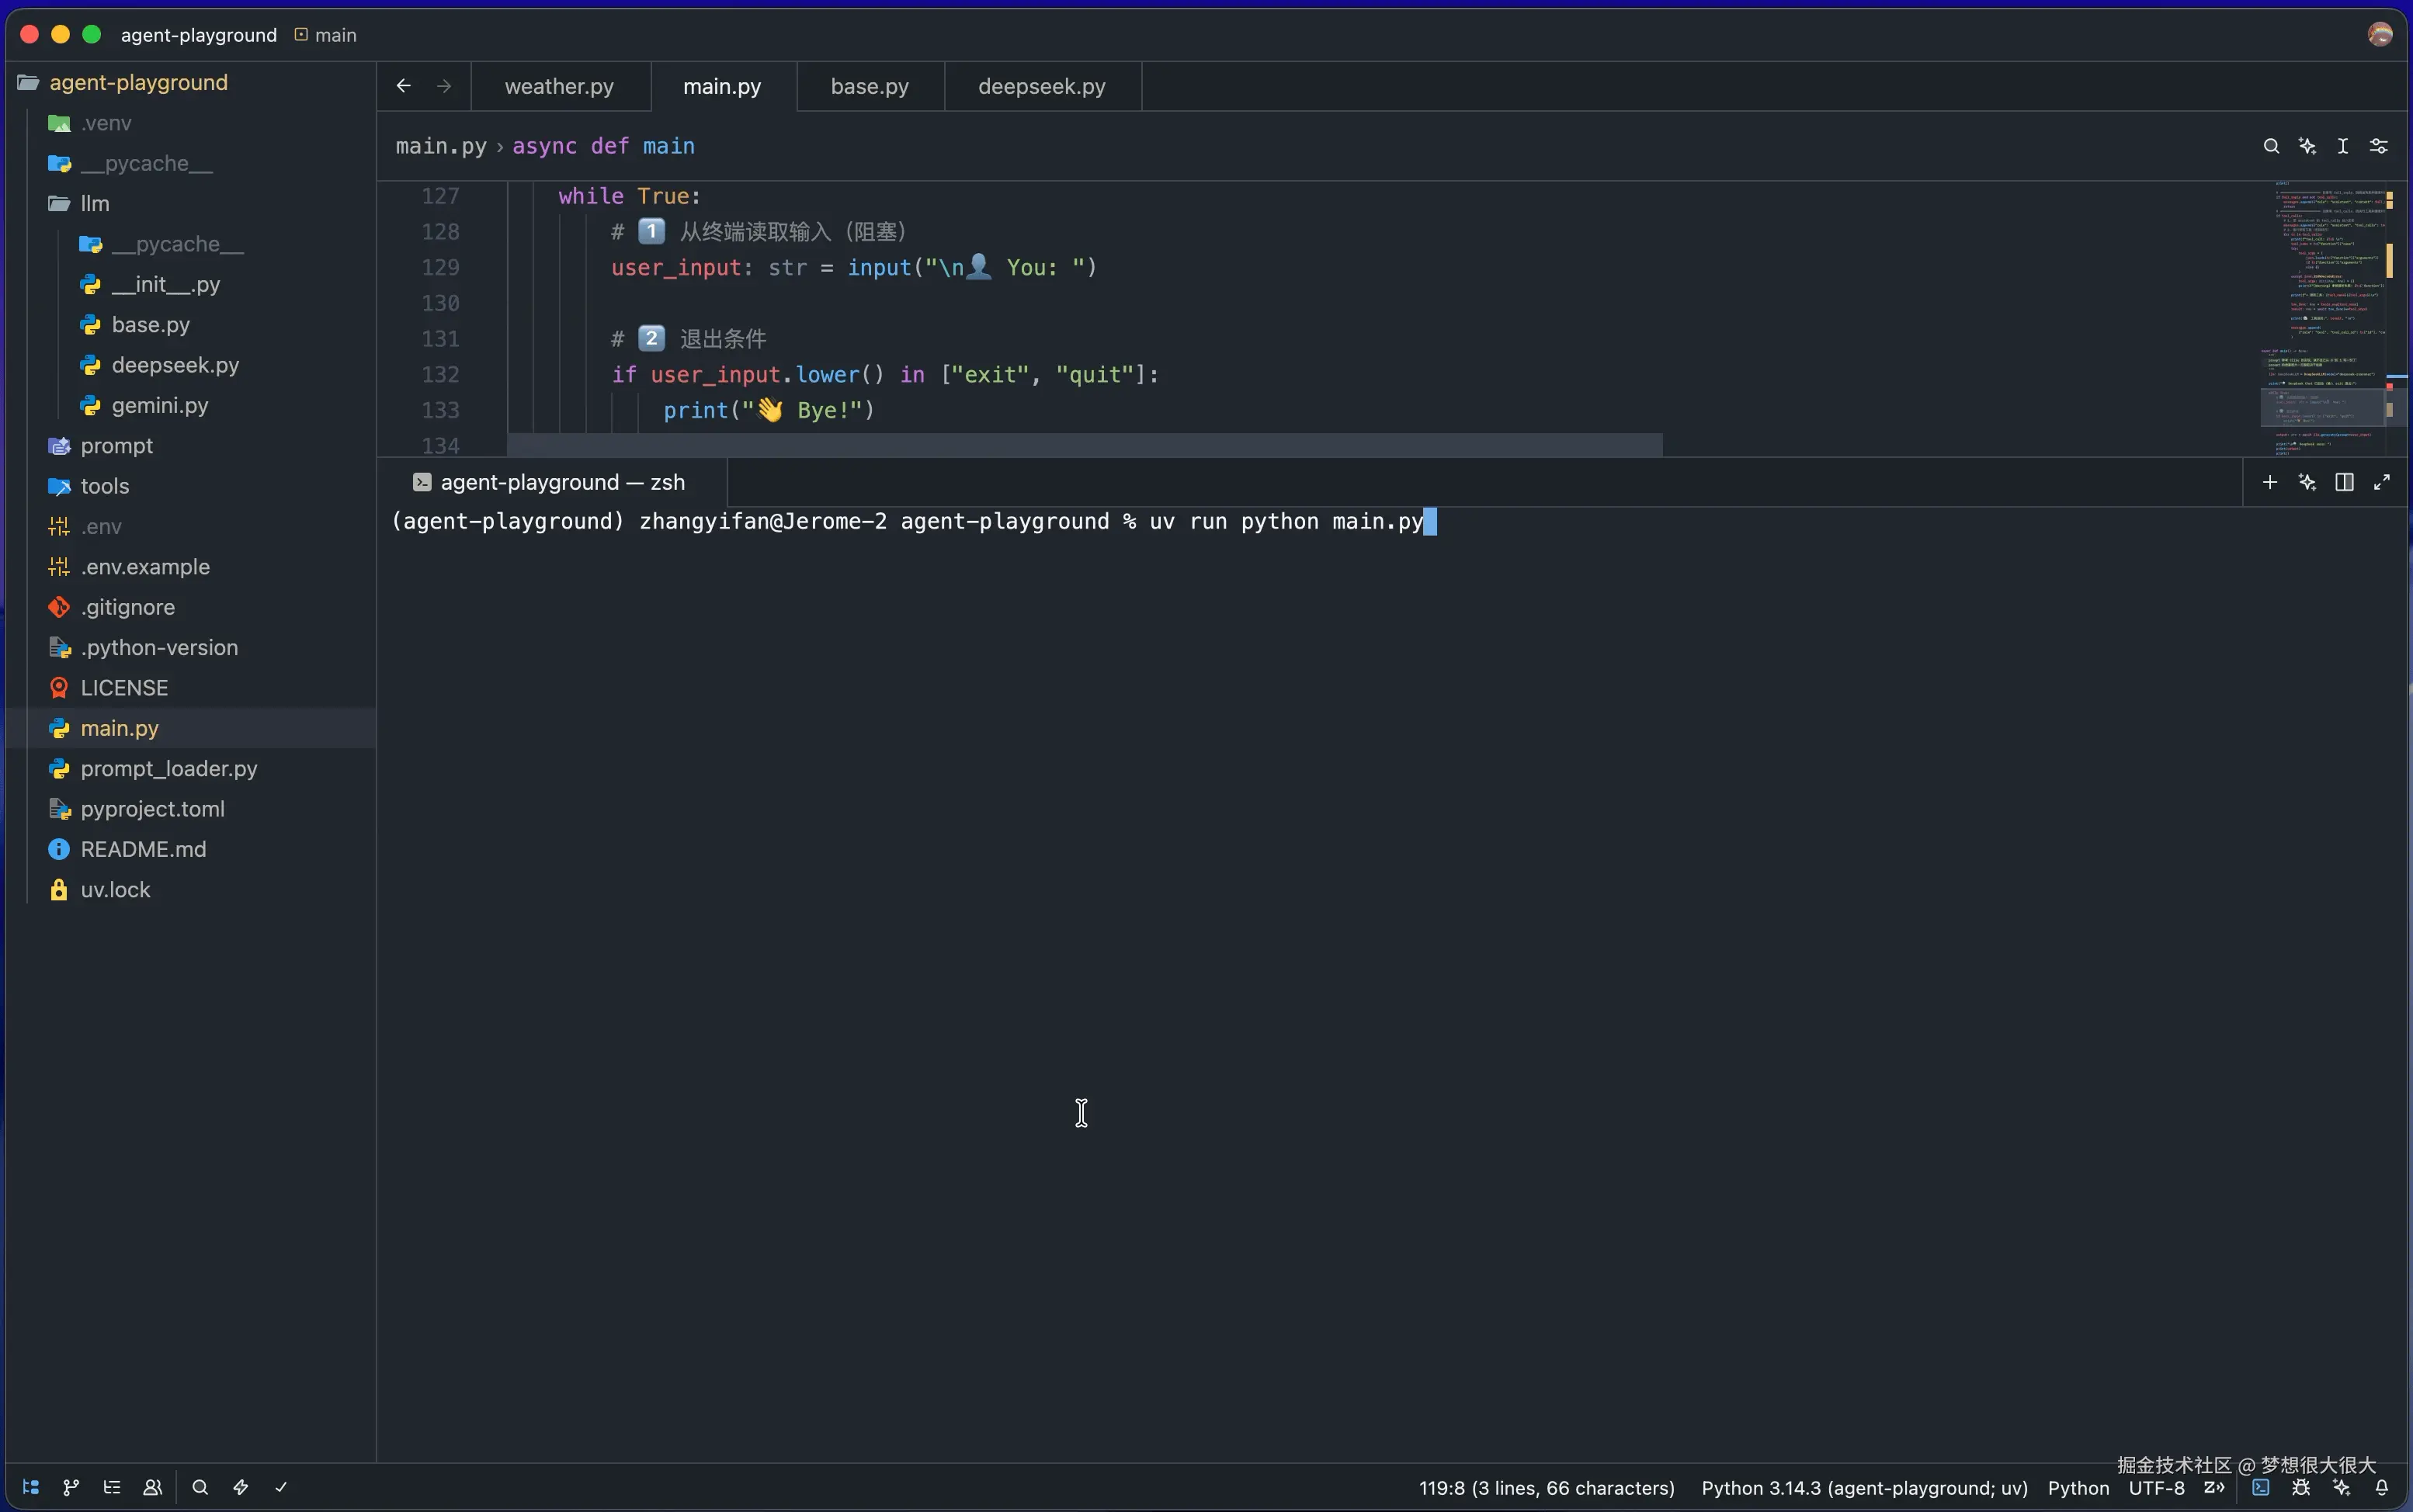The width and height of the screenshot is (2413, 1512).
Task: Switch to the deepseek.py tab
Action: (1041, 86)
